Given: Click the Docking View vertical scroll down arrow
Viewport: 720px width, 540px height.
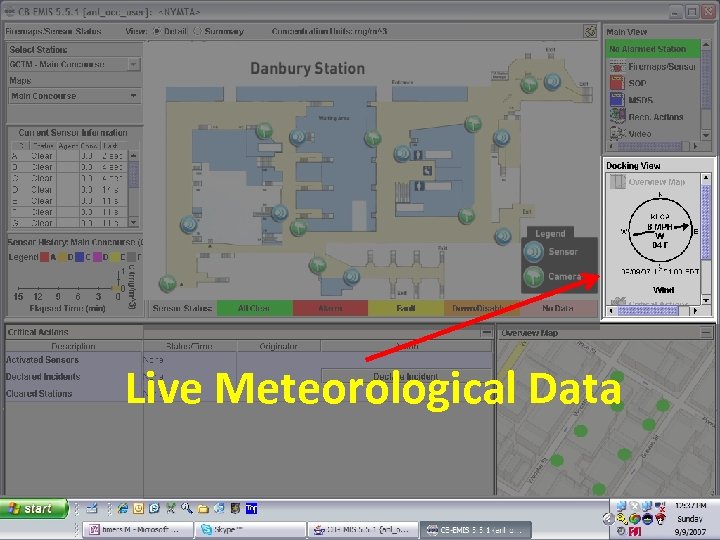Looking at the screenshot, I should click(706, 300).
